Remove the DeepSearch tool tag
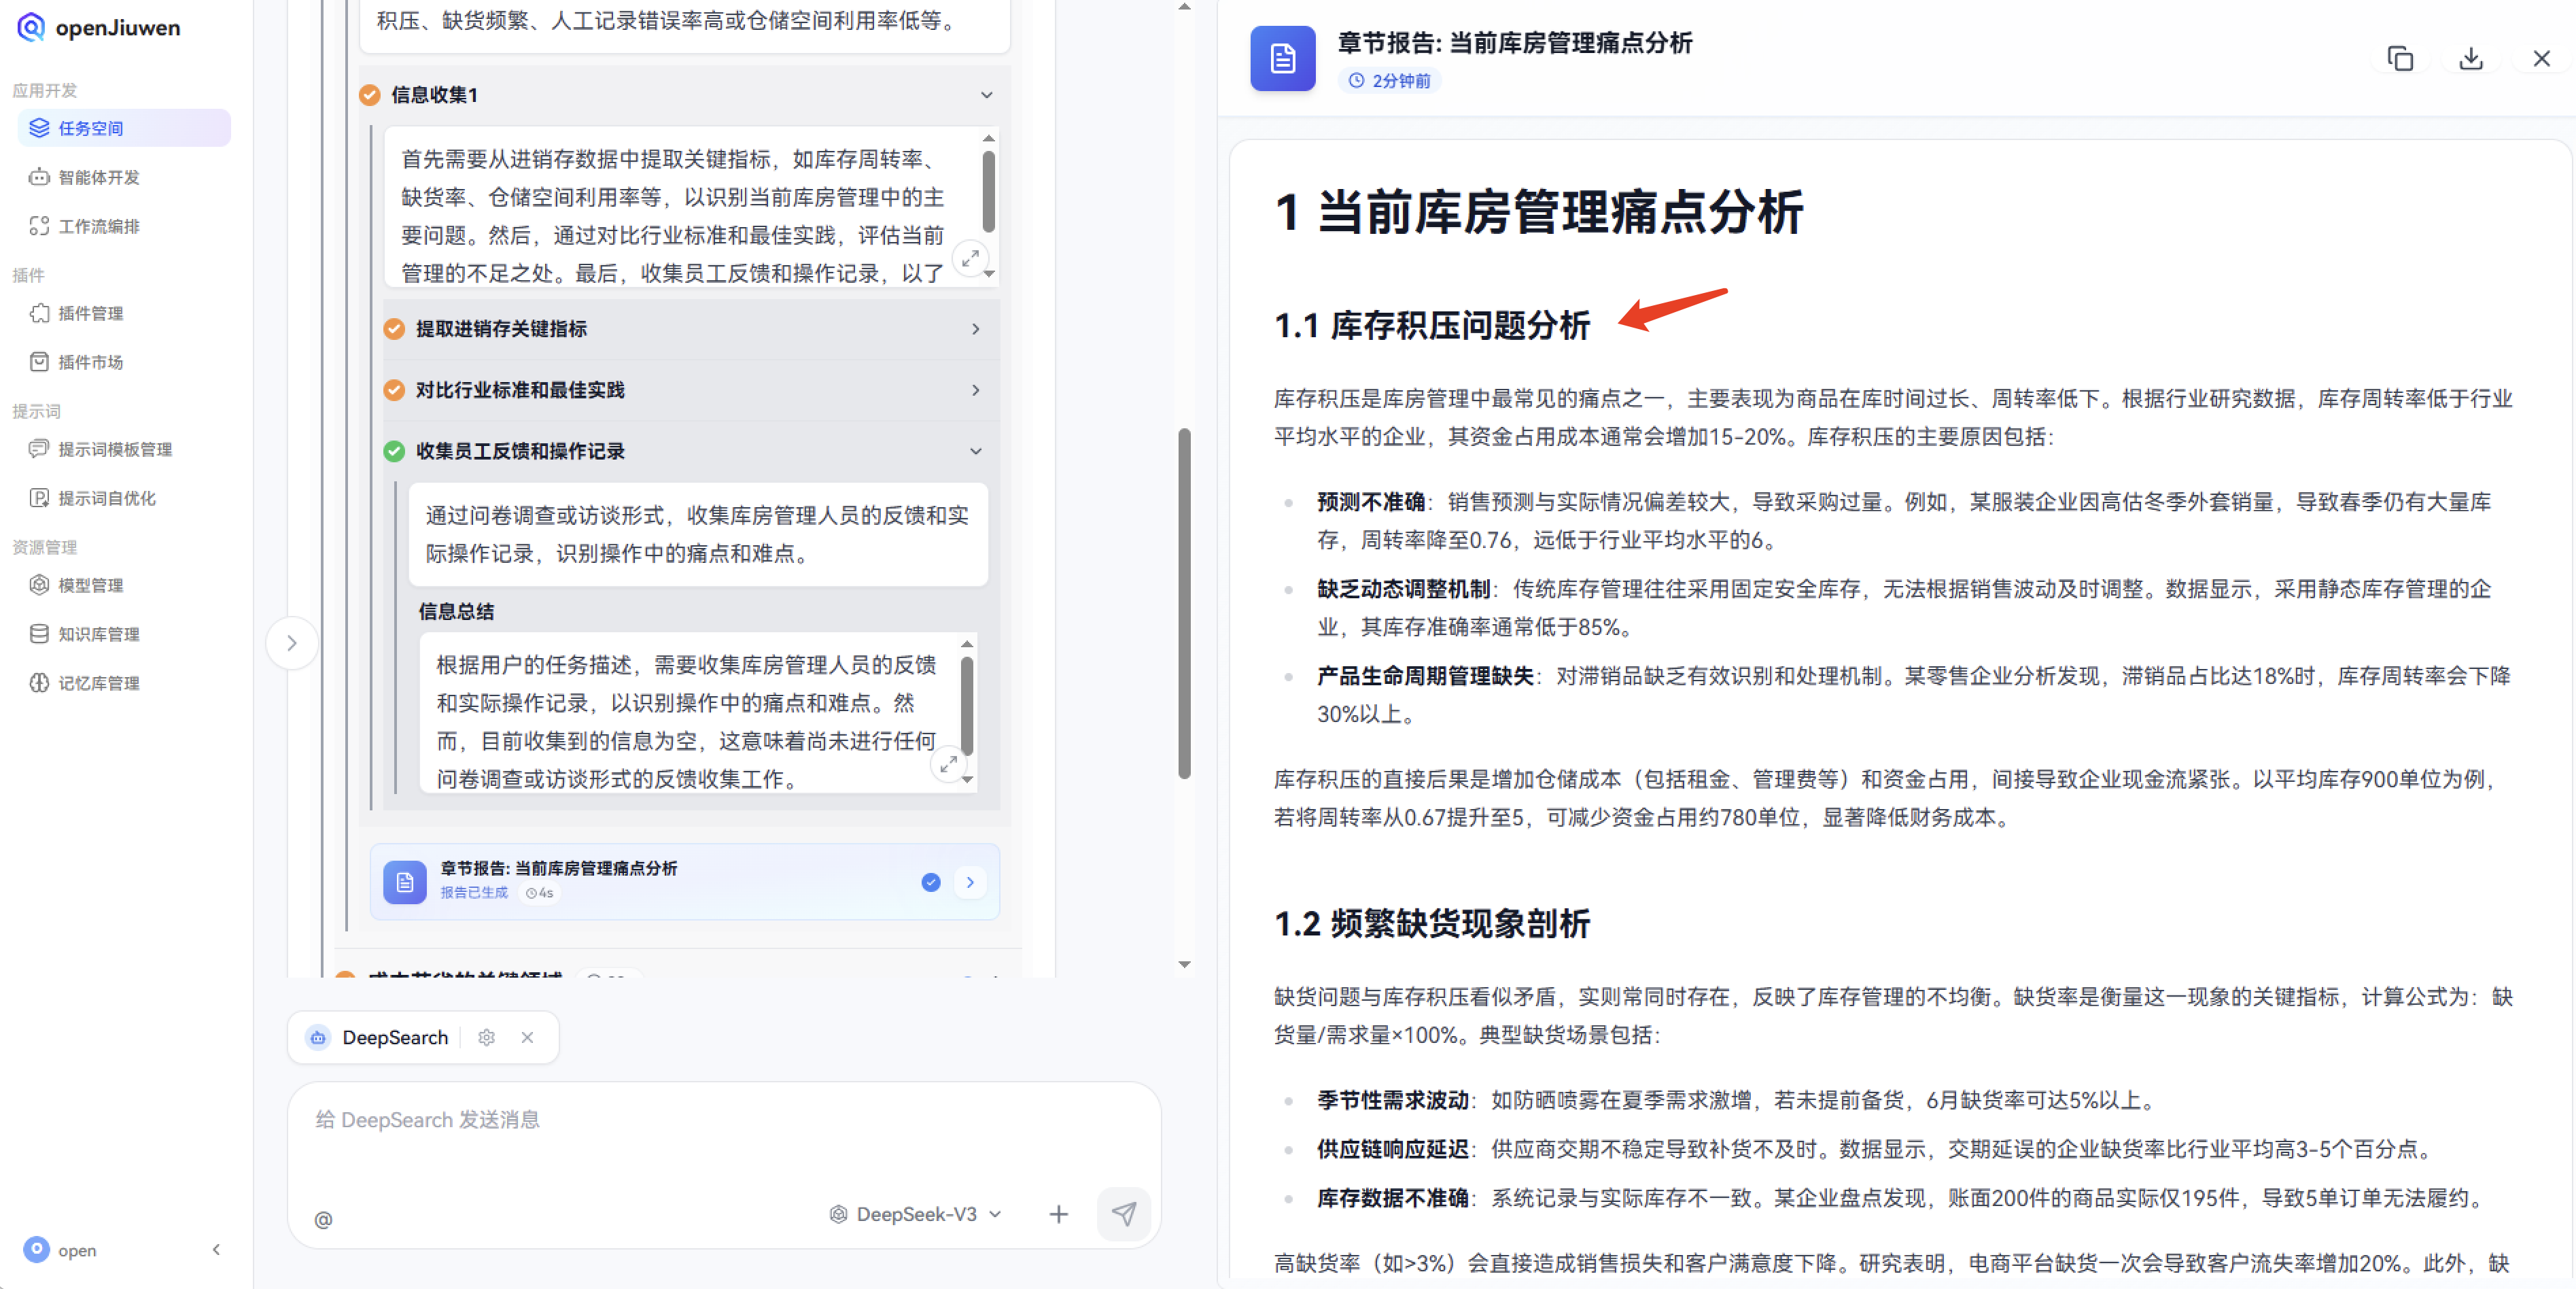 (x=528, y=1037)
